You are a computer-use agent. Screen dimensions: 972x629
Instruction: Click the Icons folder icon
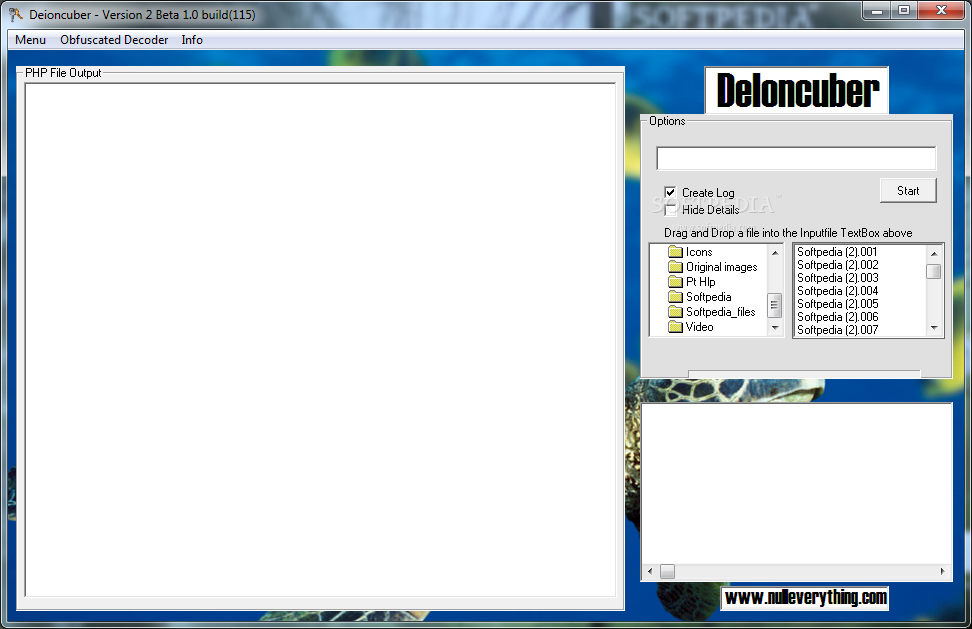(675, 252)
